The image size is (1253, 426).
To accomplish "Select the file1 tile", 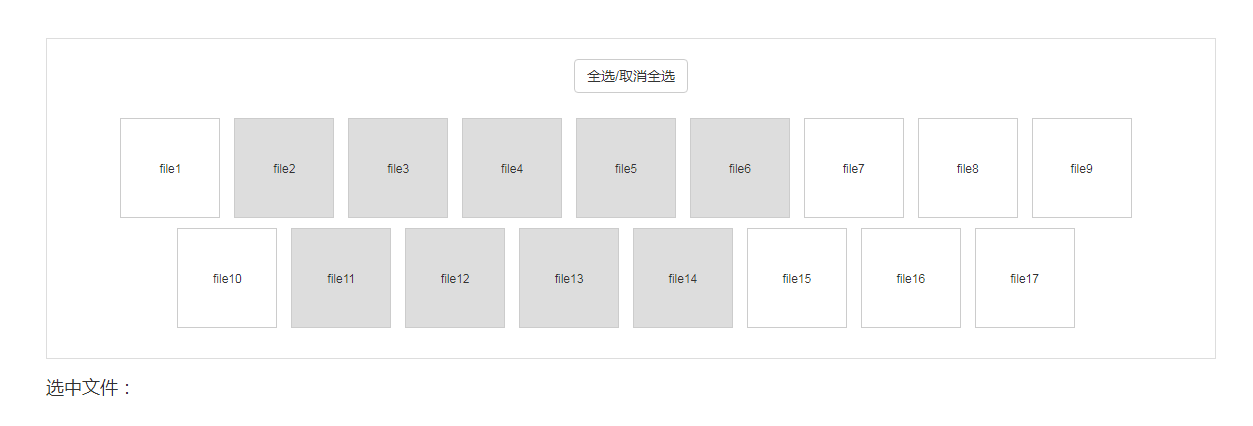I will click(170, 168).
